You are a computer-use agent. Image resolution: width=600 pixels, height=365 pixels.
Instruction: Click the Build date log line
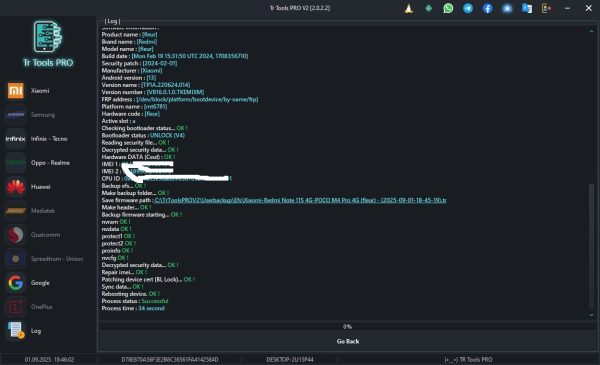[x=175, y=56]
